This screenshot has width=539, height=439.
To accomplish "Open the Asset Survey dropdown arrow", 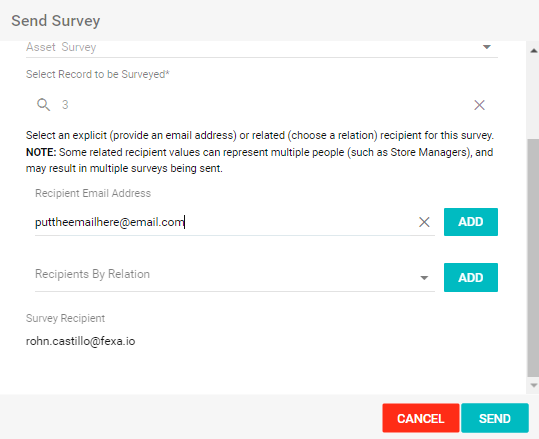I will tap(487, 47).
